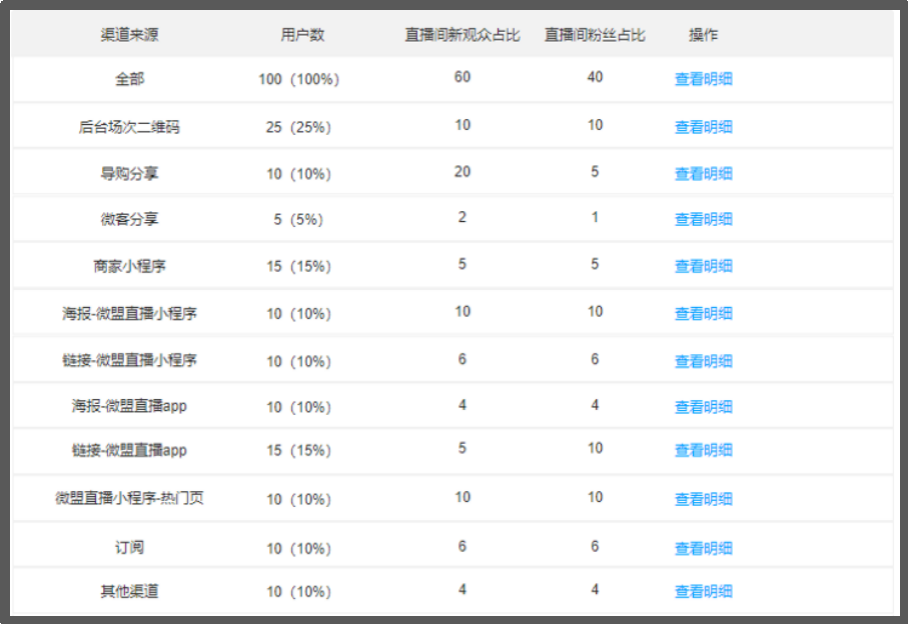Select new-audience value 2 in 微客分享 row
Image resolution: width=908 pixels, height=624 pixels.
462,218
